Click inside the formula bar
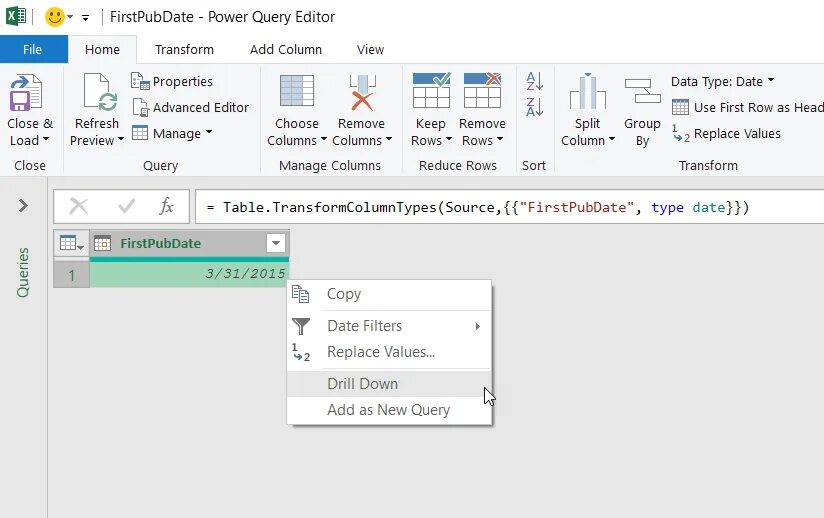Screen dimensions: 824x518 click(500, 207)
